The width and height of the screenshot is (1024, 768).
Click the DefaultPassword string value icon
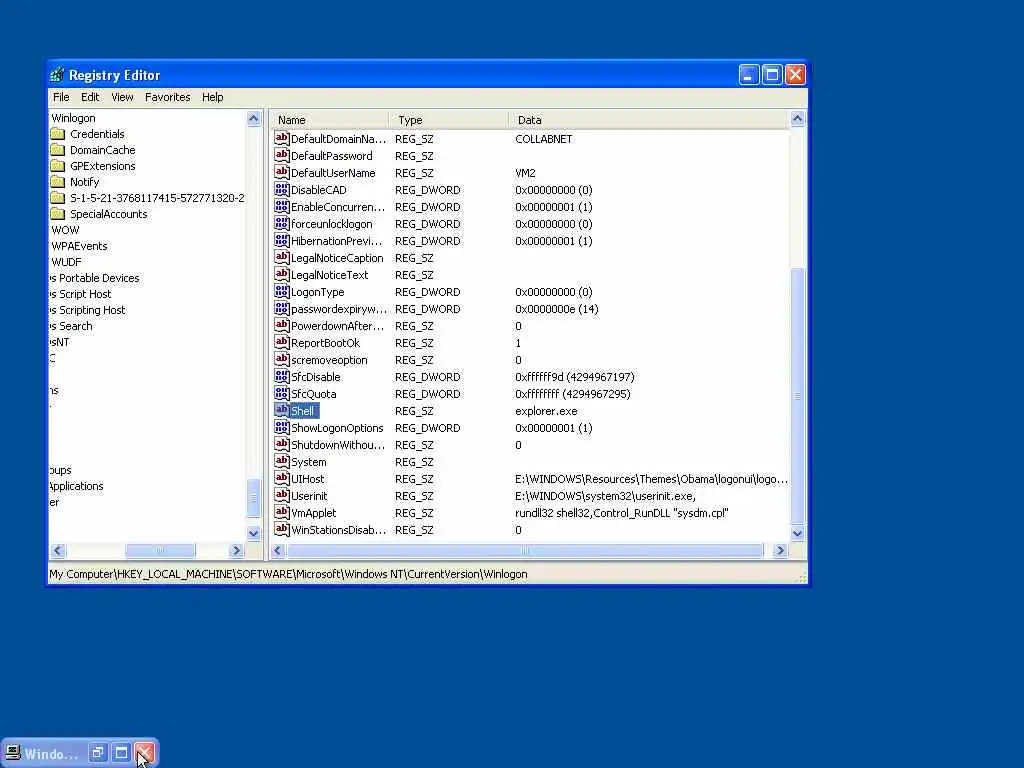(x=281, y=155)
